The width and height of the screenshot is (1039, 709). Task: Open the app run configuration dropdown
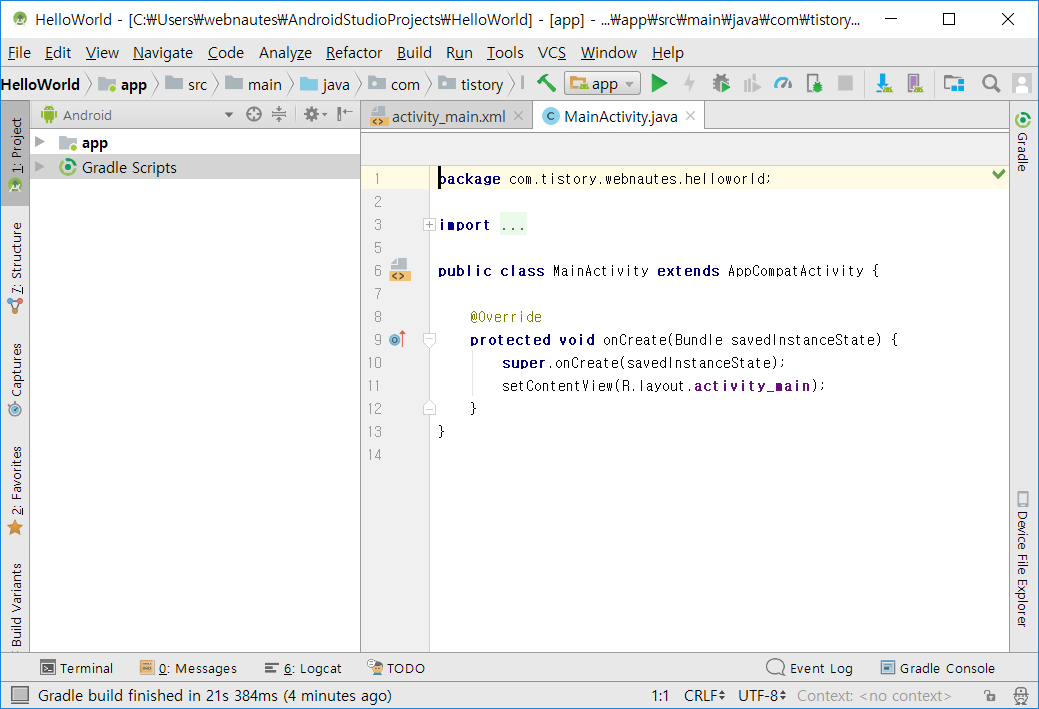(x=602, y=83)
